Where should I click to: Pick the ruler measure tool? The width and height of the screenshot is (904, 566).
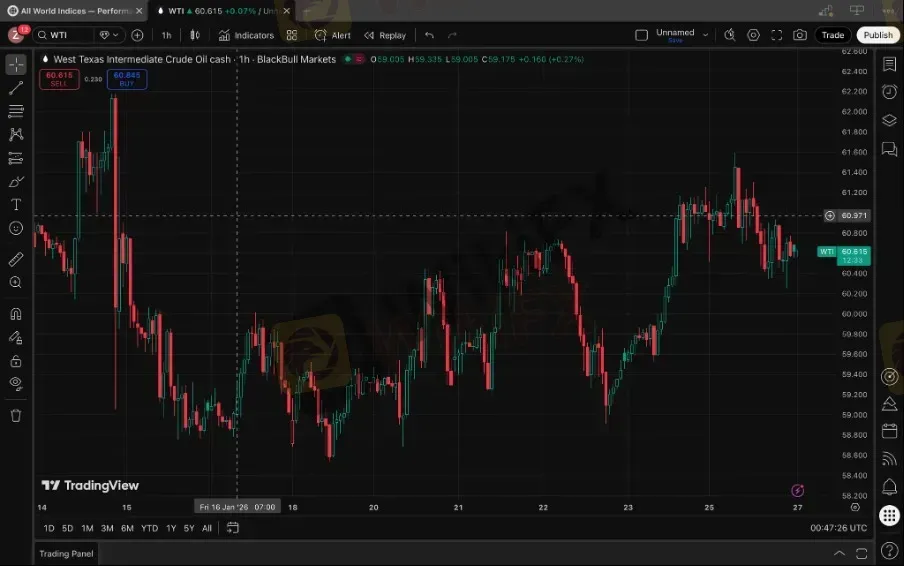(16, 259)
